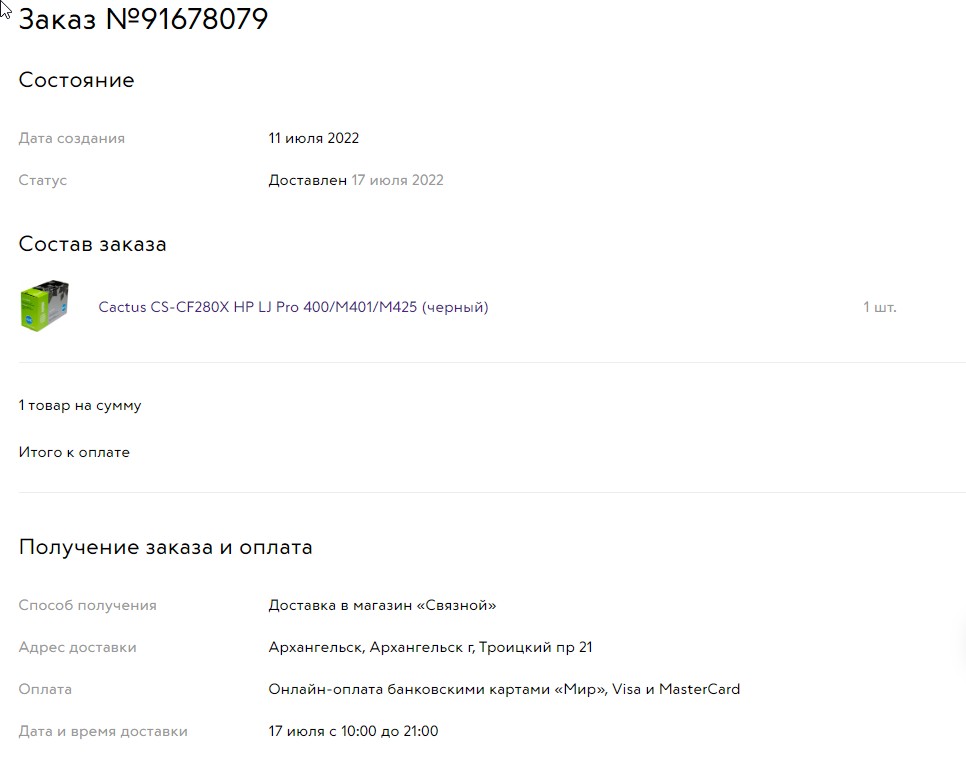Image resolution: width=966 pixels, height=775 pixels.
Task: Click the Состояние section heading
Action: (x=76, y=80)
